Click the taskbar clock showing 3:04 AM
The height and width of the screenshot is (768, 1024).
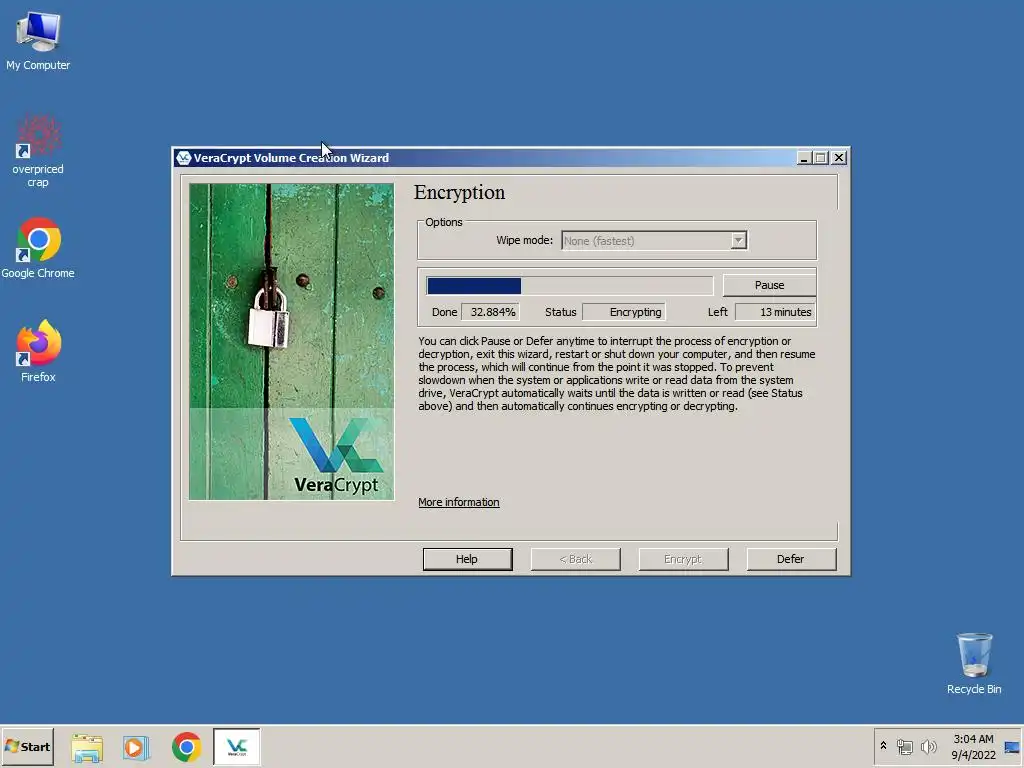(x=973, y=746)
